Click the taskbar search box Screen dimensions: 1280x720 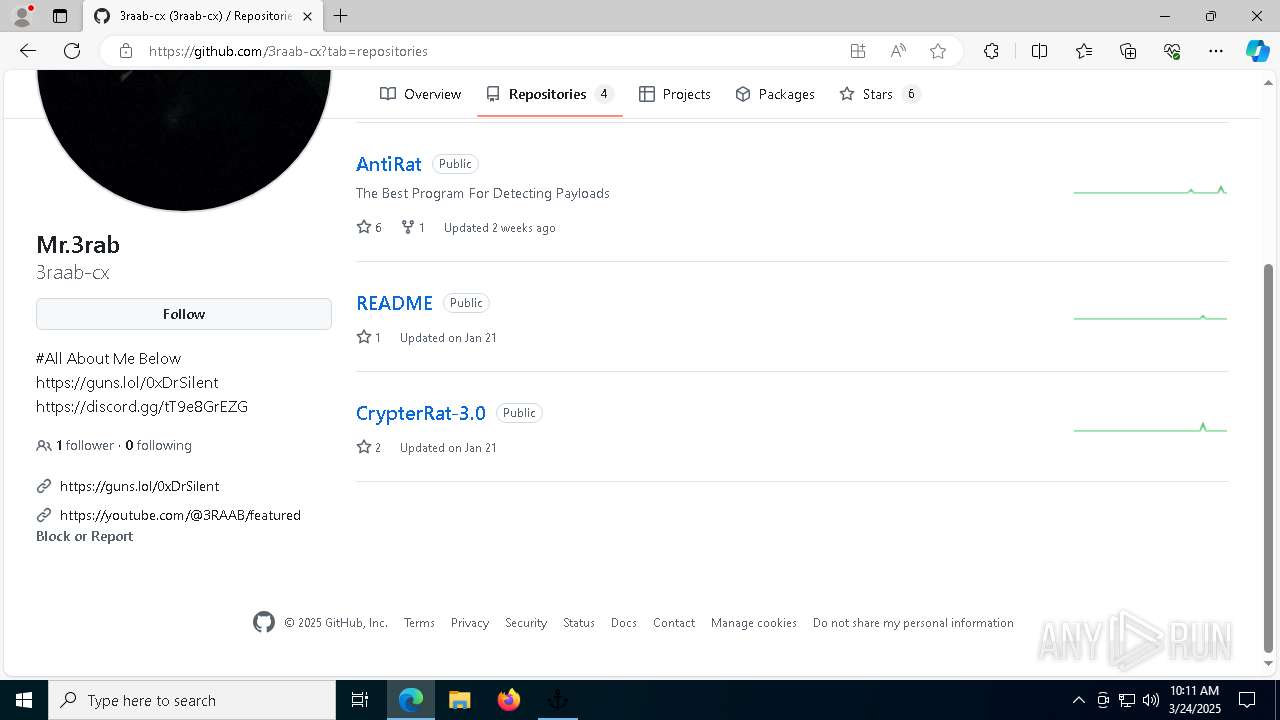192,700
